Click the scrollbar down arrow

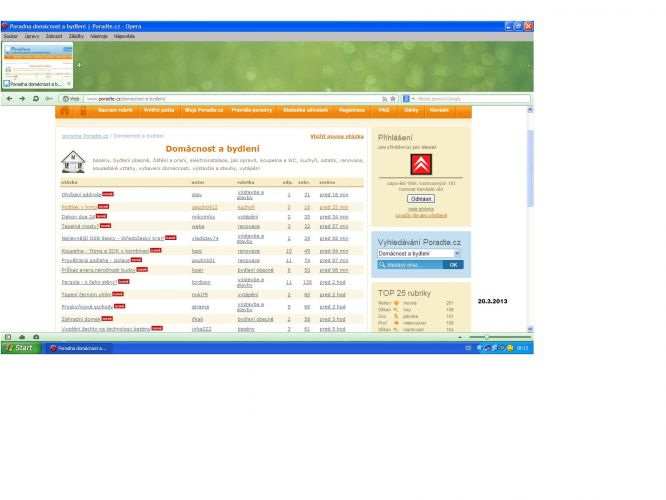(x=530, y=329)
